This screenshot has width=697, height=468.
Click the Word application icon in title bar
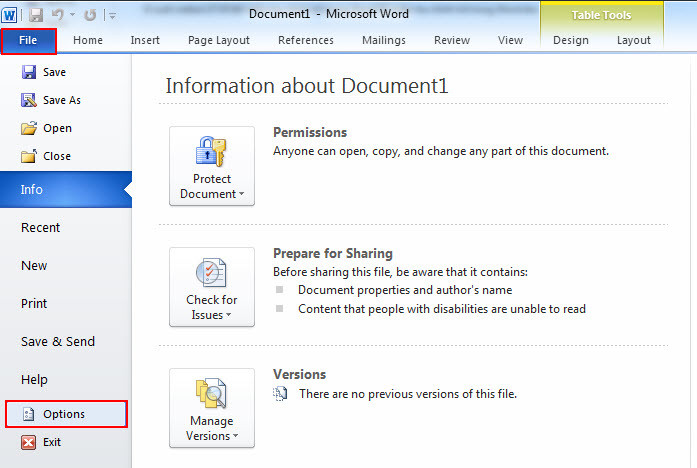click(9, 15)
